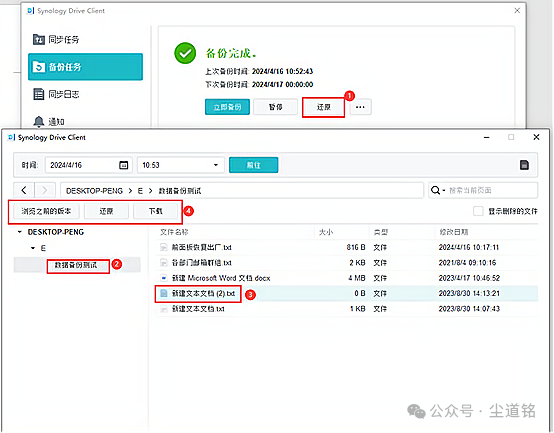Click size cell 4 MB
This screenshot has height=433, width=554.
coord(356,278)
